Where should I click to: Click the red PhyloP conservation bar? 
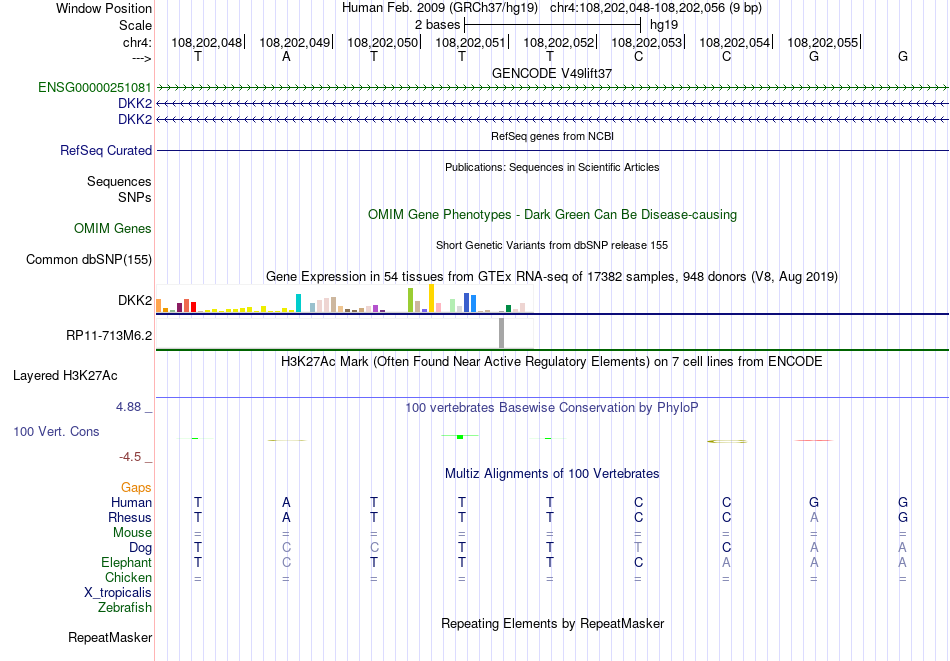(814, 440)
